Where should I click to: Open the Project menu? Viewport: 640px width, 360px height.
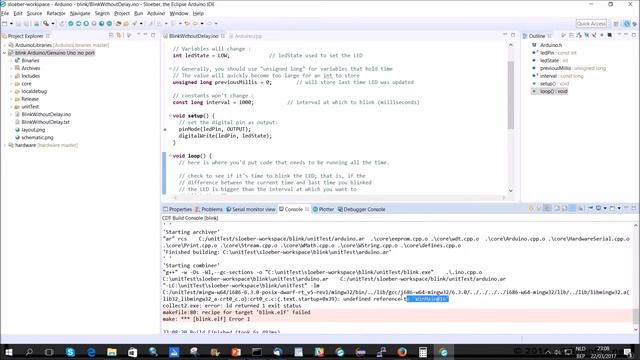tap(122, 13)
